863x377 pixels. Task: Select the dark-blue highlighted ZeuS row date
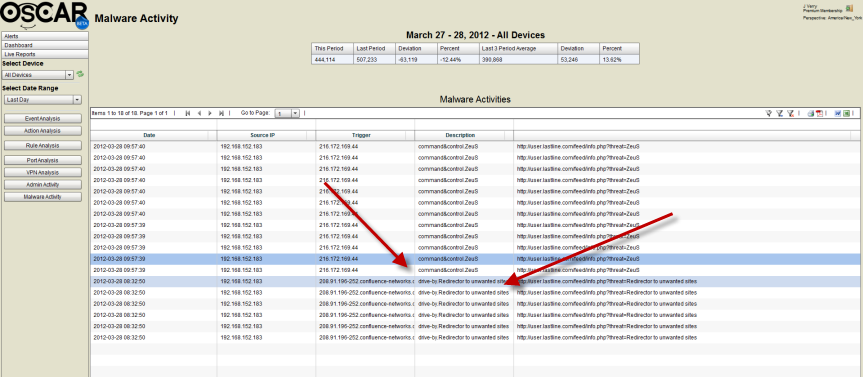tap(119, 259)
